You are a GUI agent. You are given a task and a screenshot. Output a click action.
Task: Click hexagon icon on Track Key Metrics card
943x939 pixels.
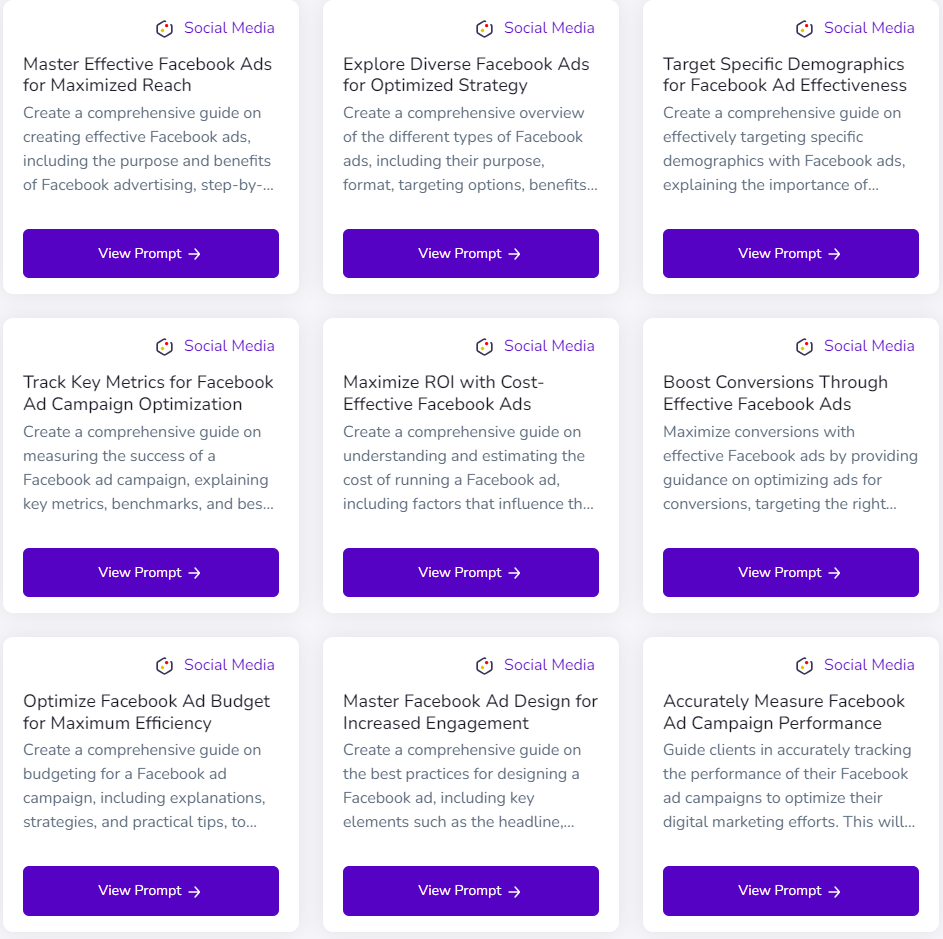click(165, 347)
